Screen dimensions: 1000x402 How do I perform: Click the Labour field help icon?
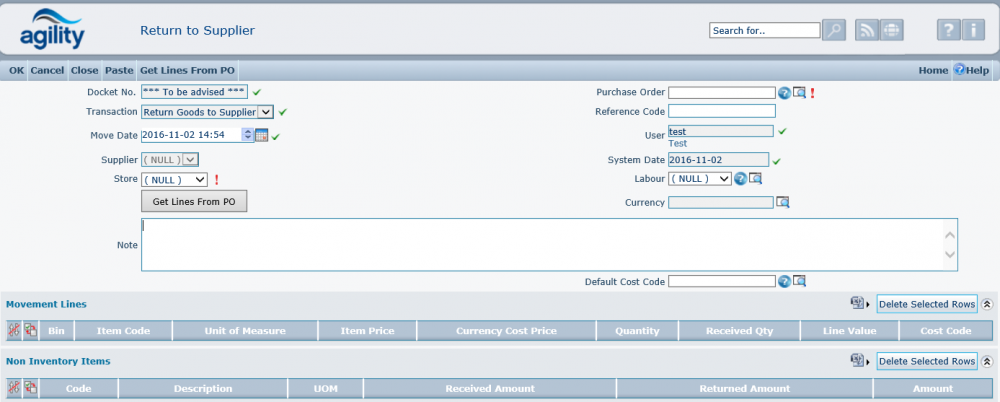[741, 179]
